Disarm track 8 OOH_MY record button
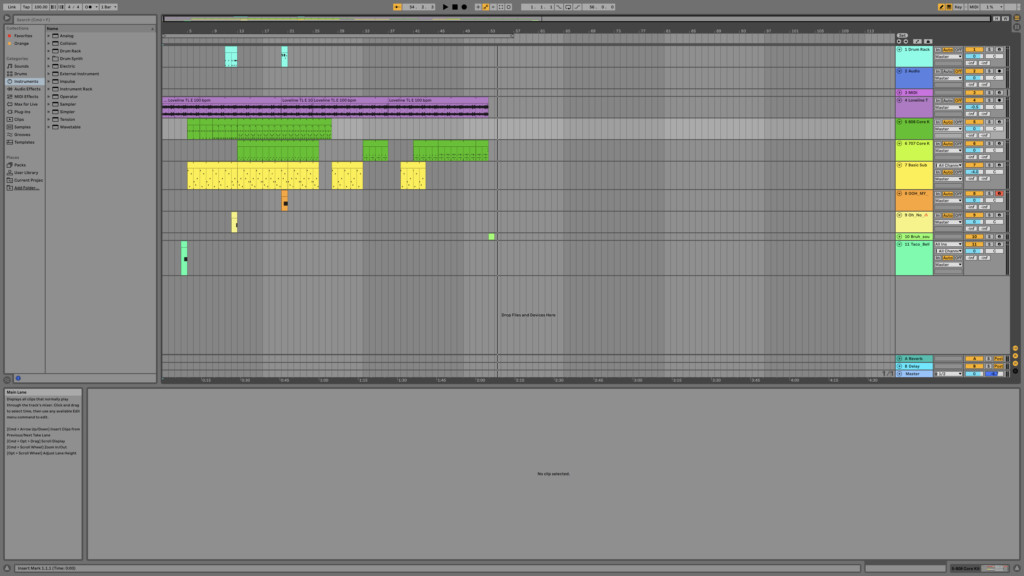 [x=999, y=193]
